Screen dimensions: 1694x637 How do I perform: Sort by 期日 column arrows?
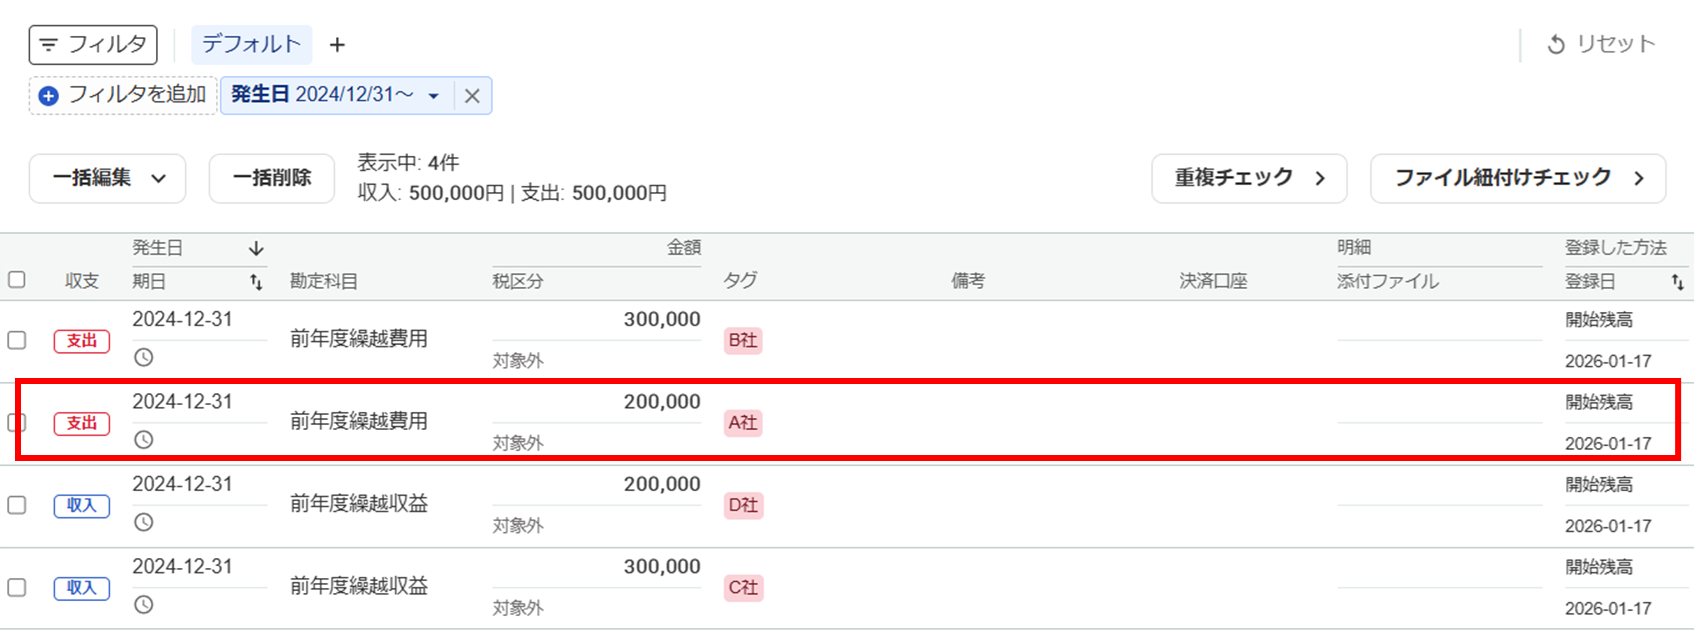click(256, 283)
